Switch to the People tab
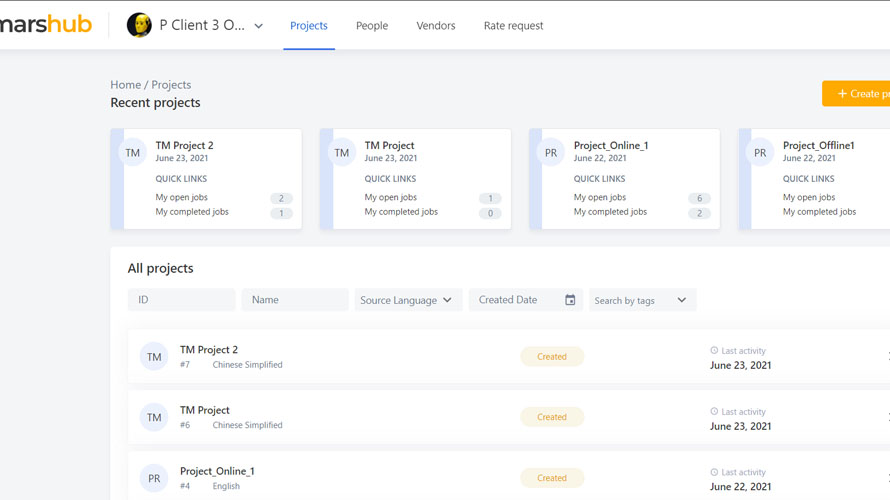The width and height of the screenshot is (890, 500). pyautogui.click(x=372, y=26)
